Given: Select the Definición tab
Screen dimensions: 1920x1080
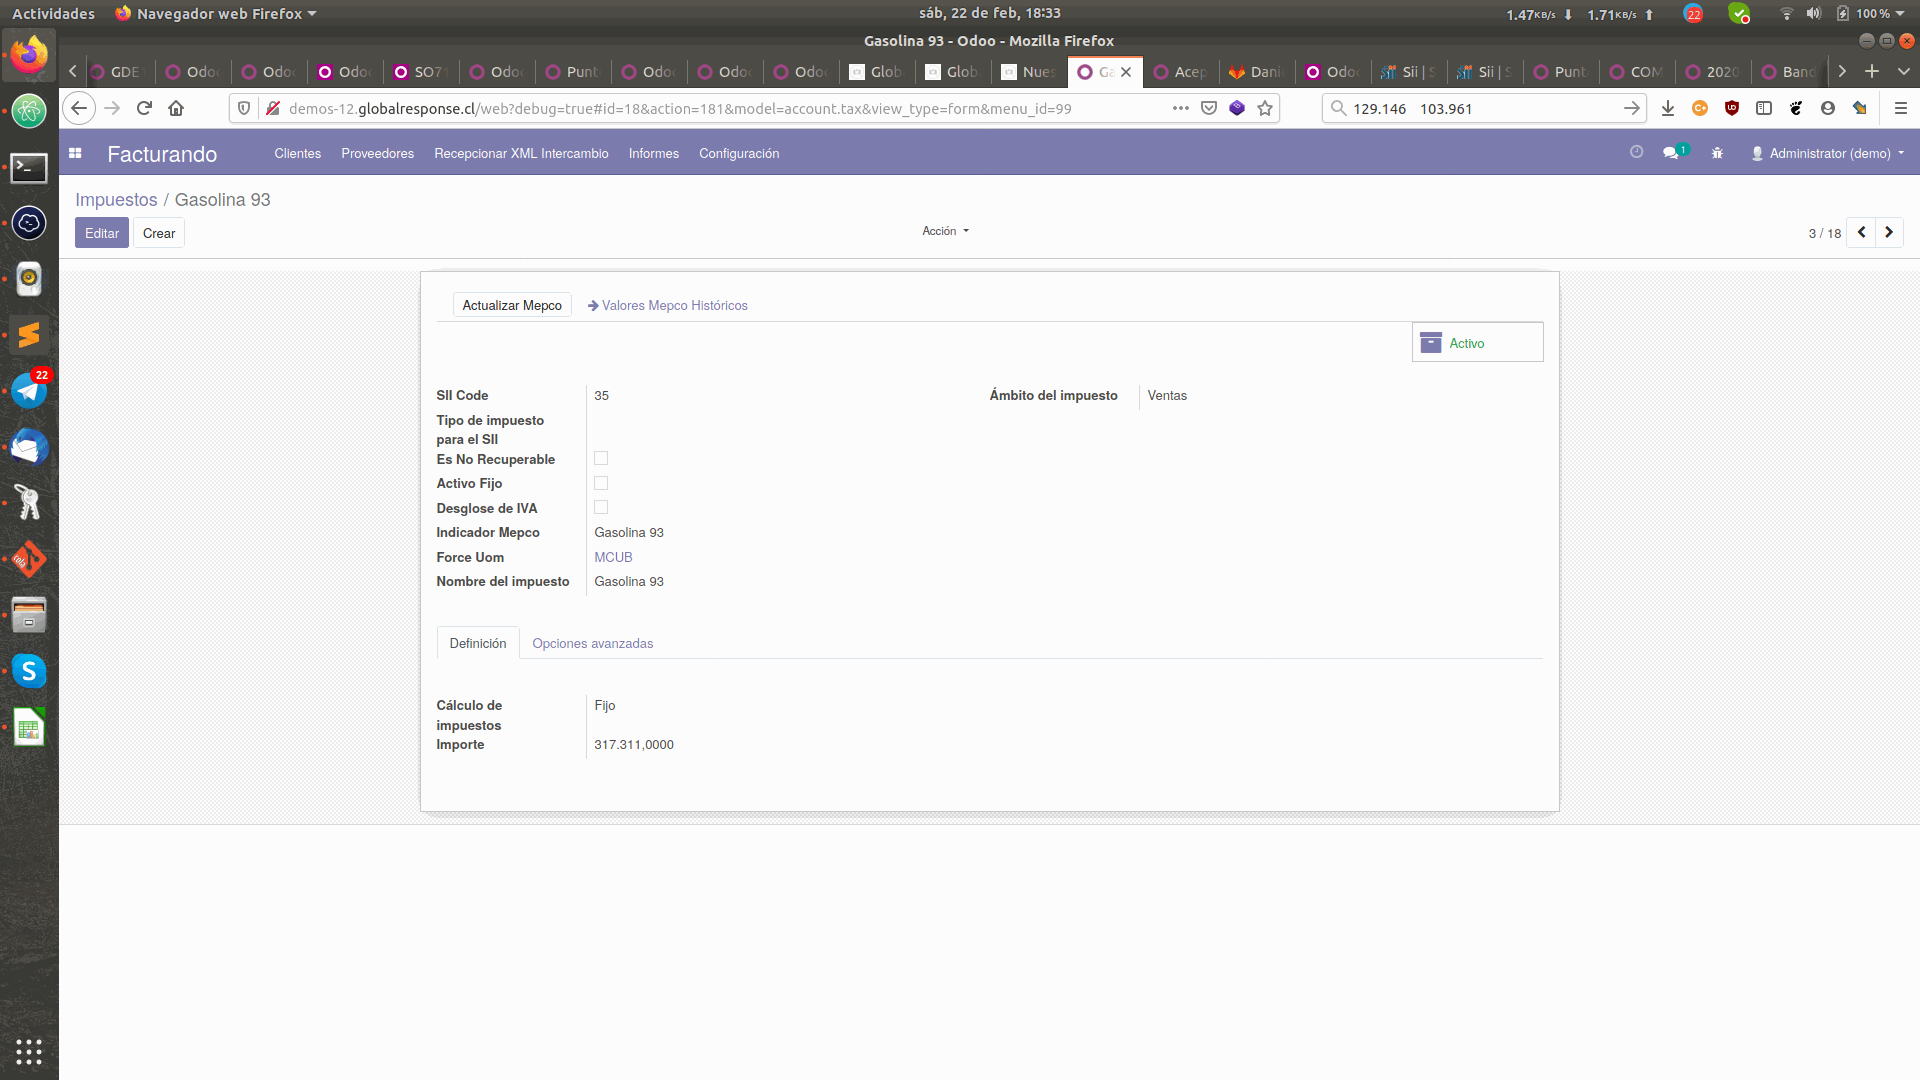Looking at the screenshot, I should pyautogui.click(x=477, y=642).
